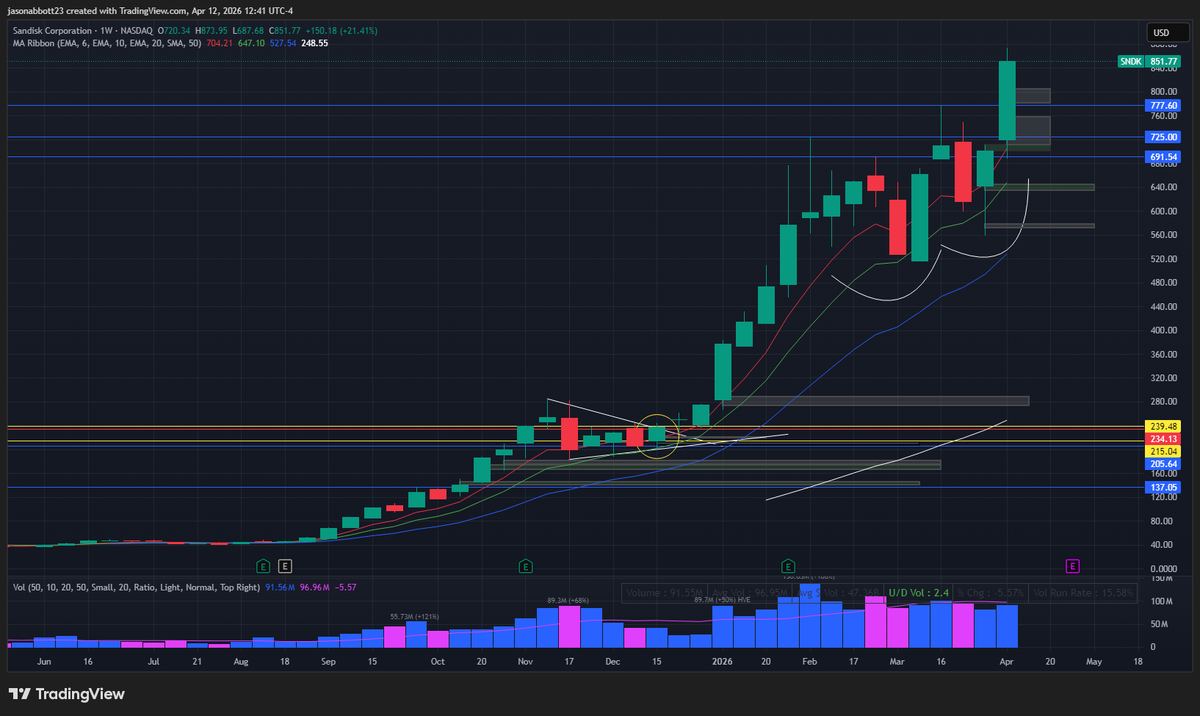Viewport: 1200px width, 716px height.
Task: Select the 691.54 horizontal line price label
Action: pyautogui.click(x=1163, y=157)
